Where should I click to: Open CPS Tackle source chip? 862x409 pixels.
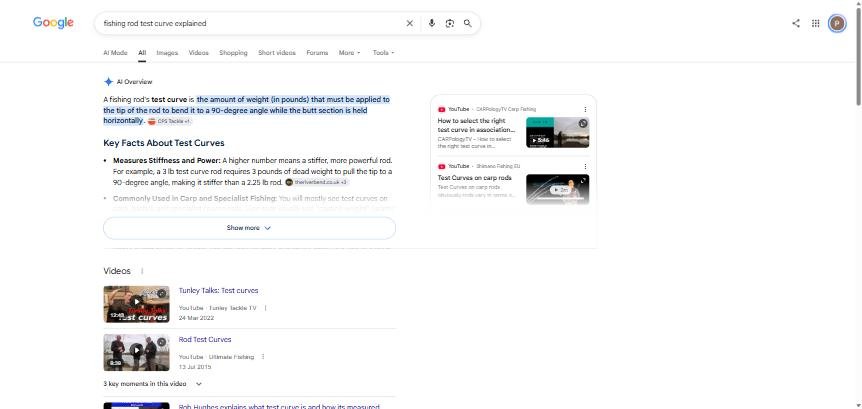tap(169, 121)
